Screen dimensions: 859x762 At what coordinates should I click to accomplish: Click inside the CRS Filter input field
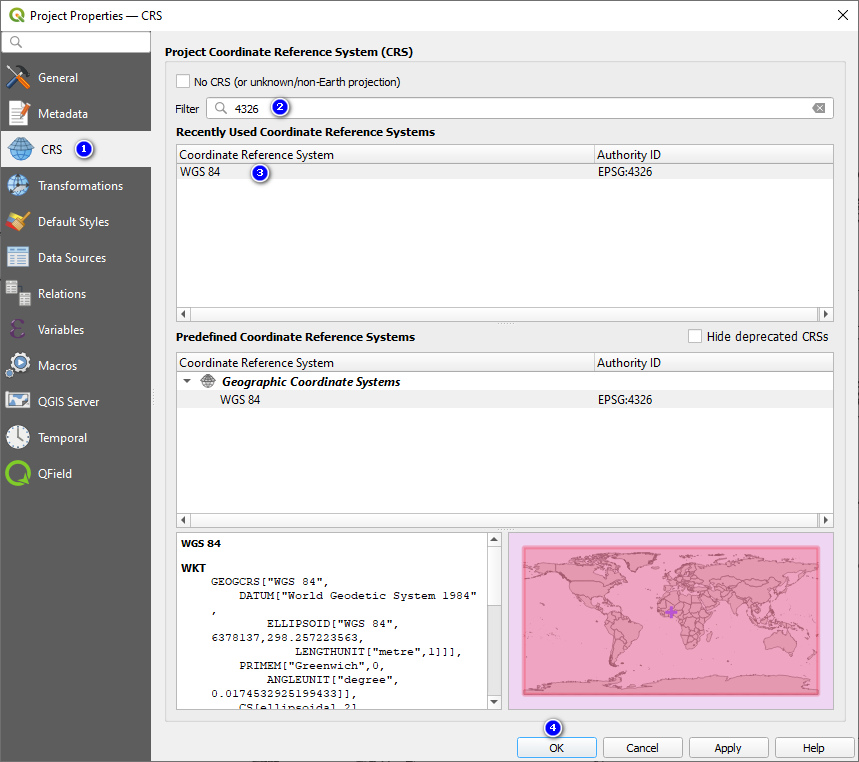click(519, 108)
